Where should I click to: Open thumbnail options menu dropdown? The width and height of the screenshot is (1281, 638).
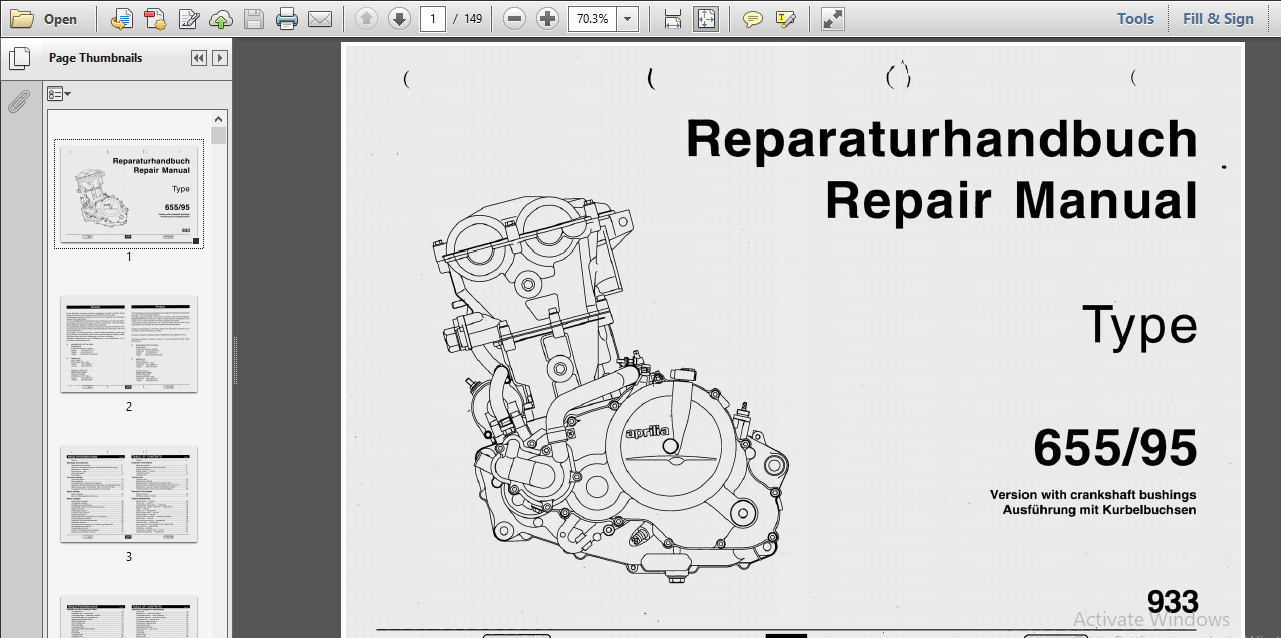59,94
